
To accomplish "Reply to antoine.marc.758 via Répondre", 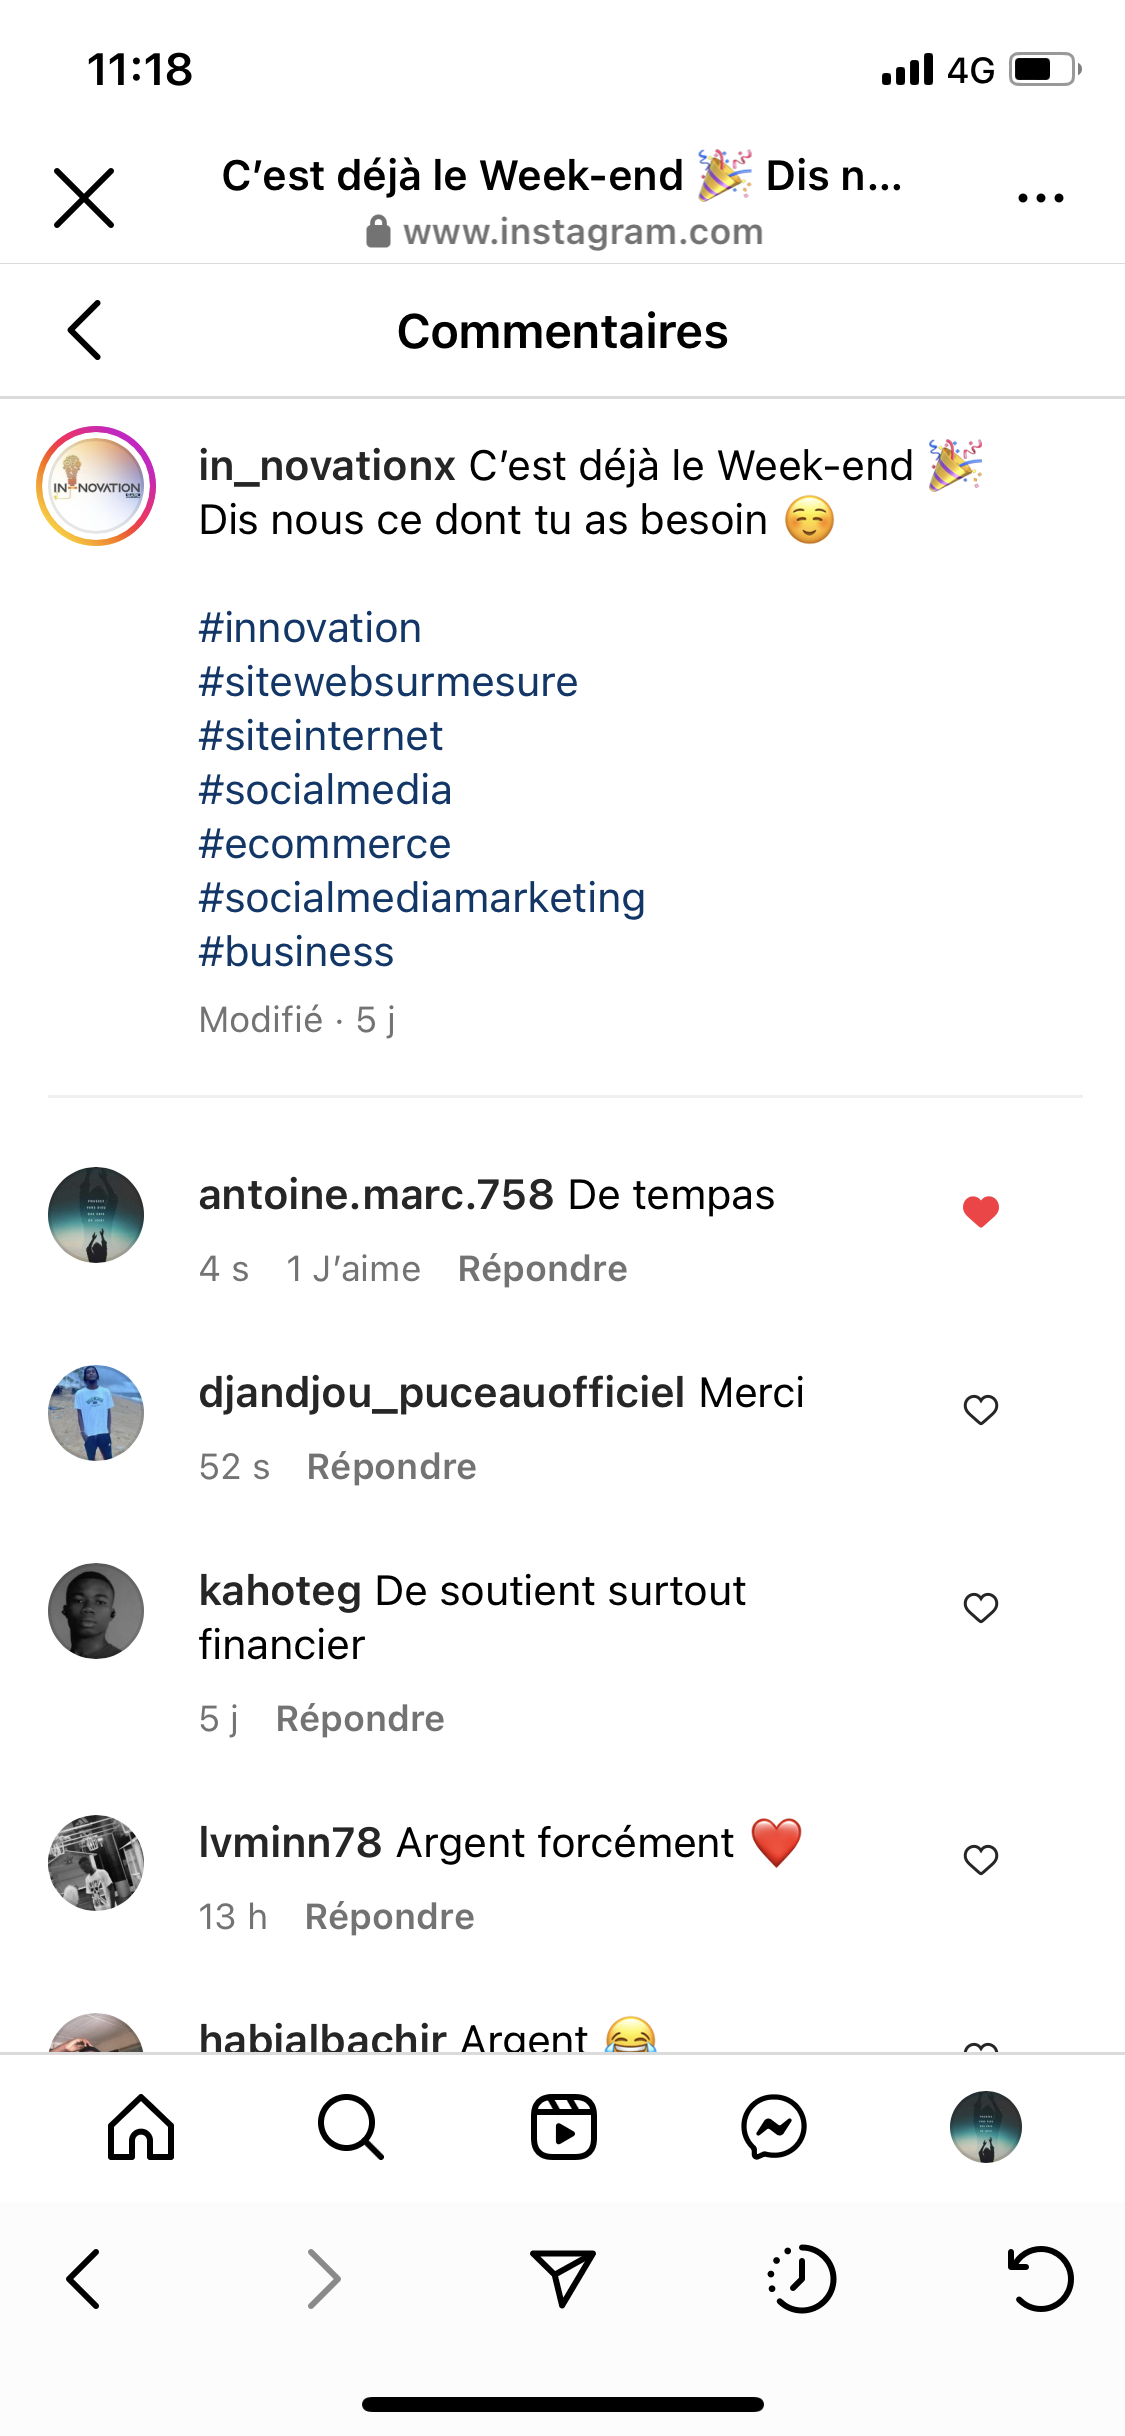I will click(542, 1269).
